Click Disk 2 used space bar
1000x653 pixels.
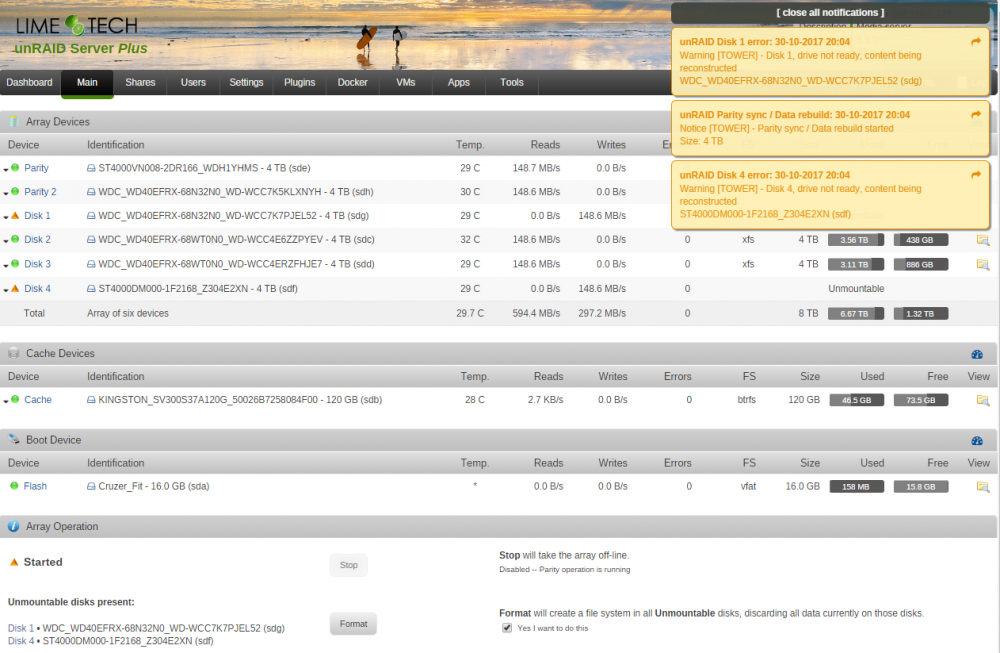tap(855, 240)
